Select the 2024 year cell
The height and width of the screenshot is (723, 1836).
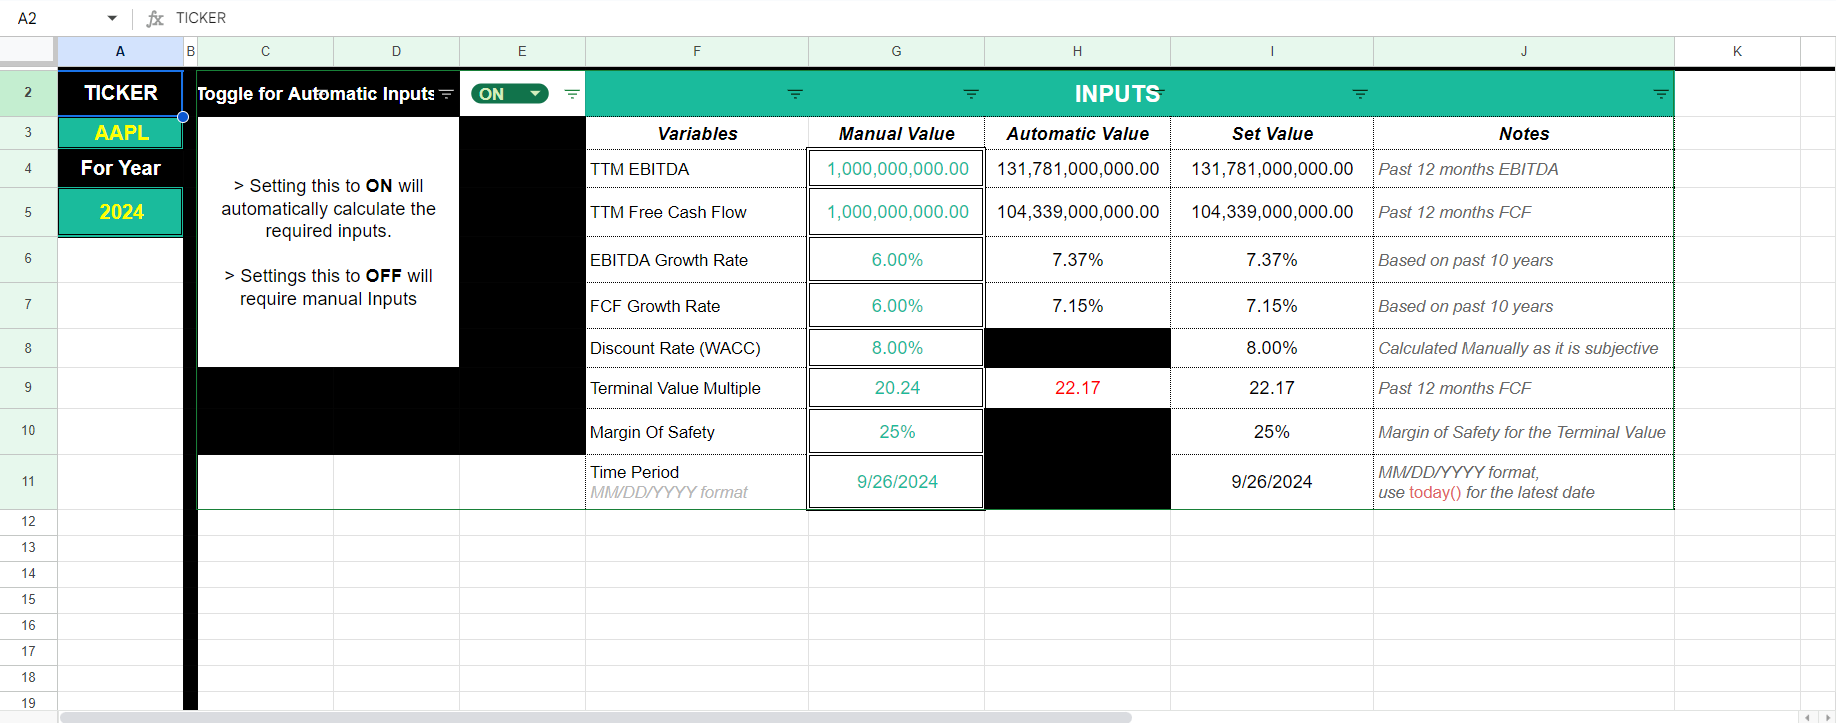[121, 212]
